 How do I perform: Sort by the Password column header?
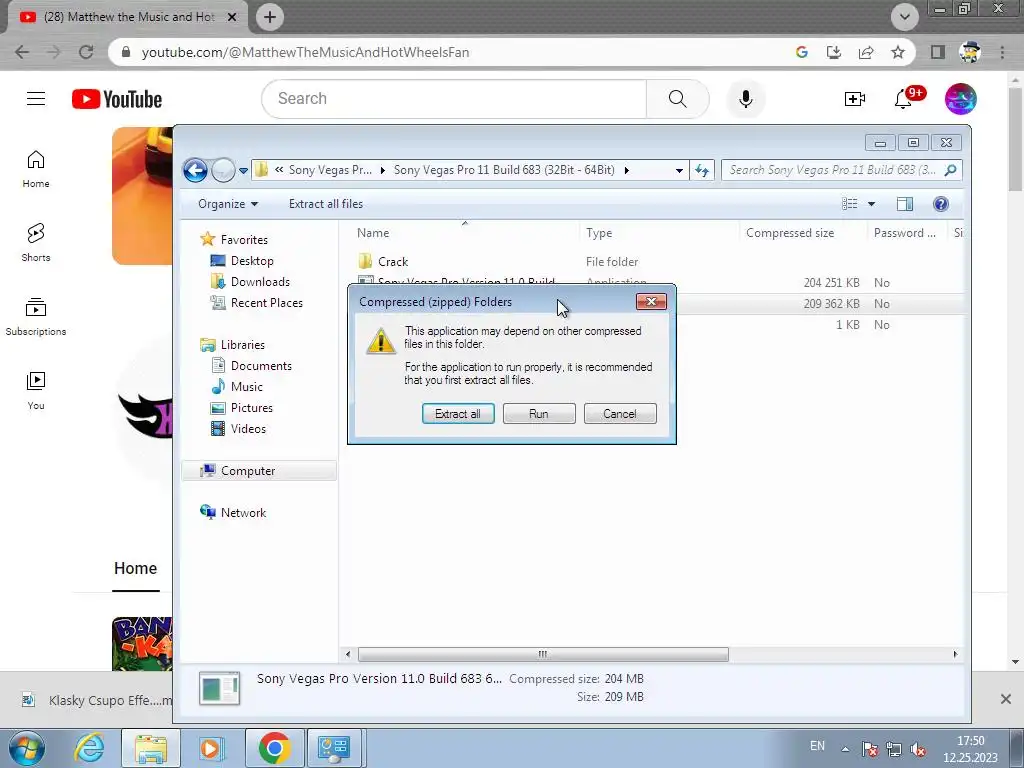(x=904, y=233)
